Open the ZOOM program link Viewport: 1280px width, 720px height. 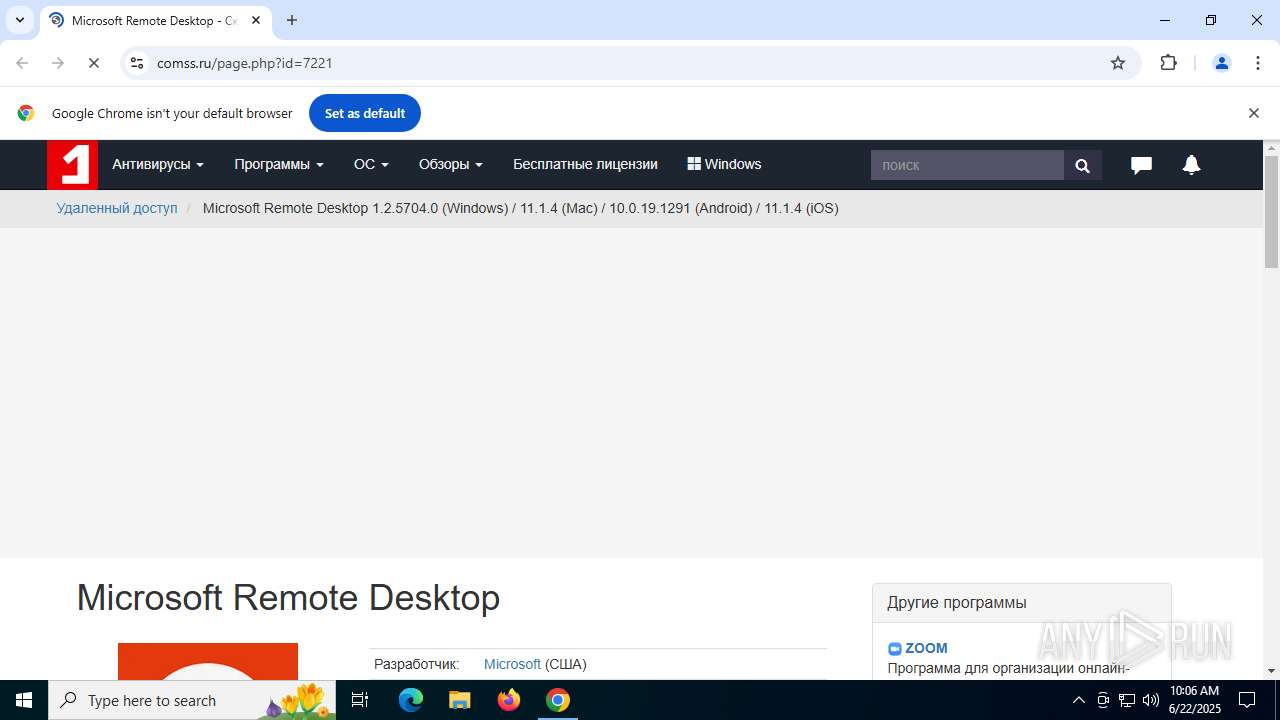coord(926,648)
